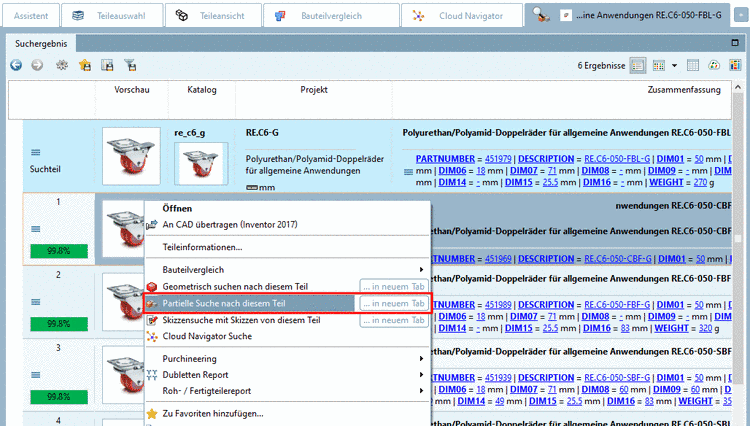Click the Teileauswahl tab stack icon
Screen dimensions: 750x426
[x=78, y=16]
